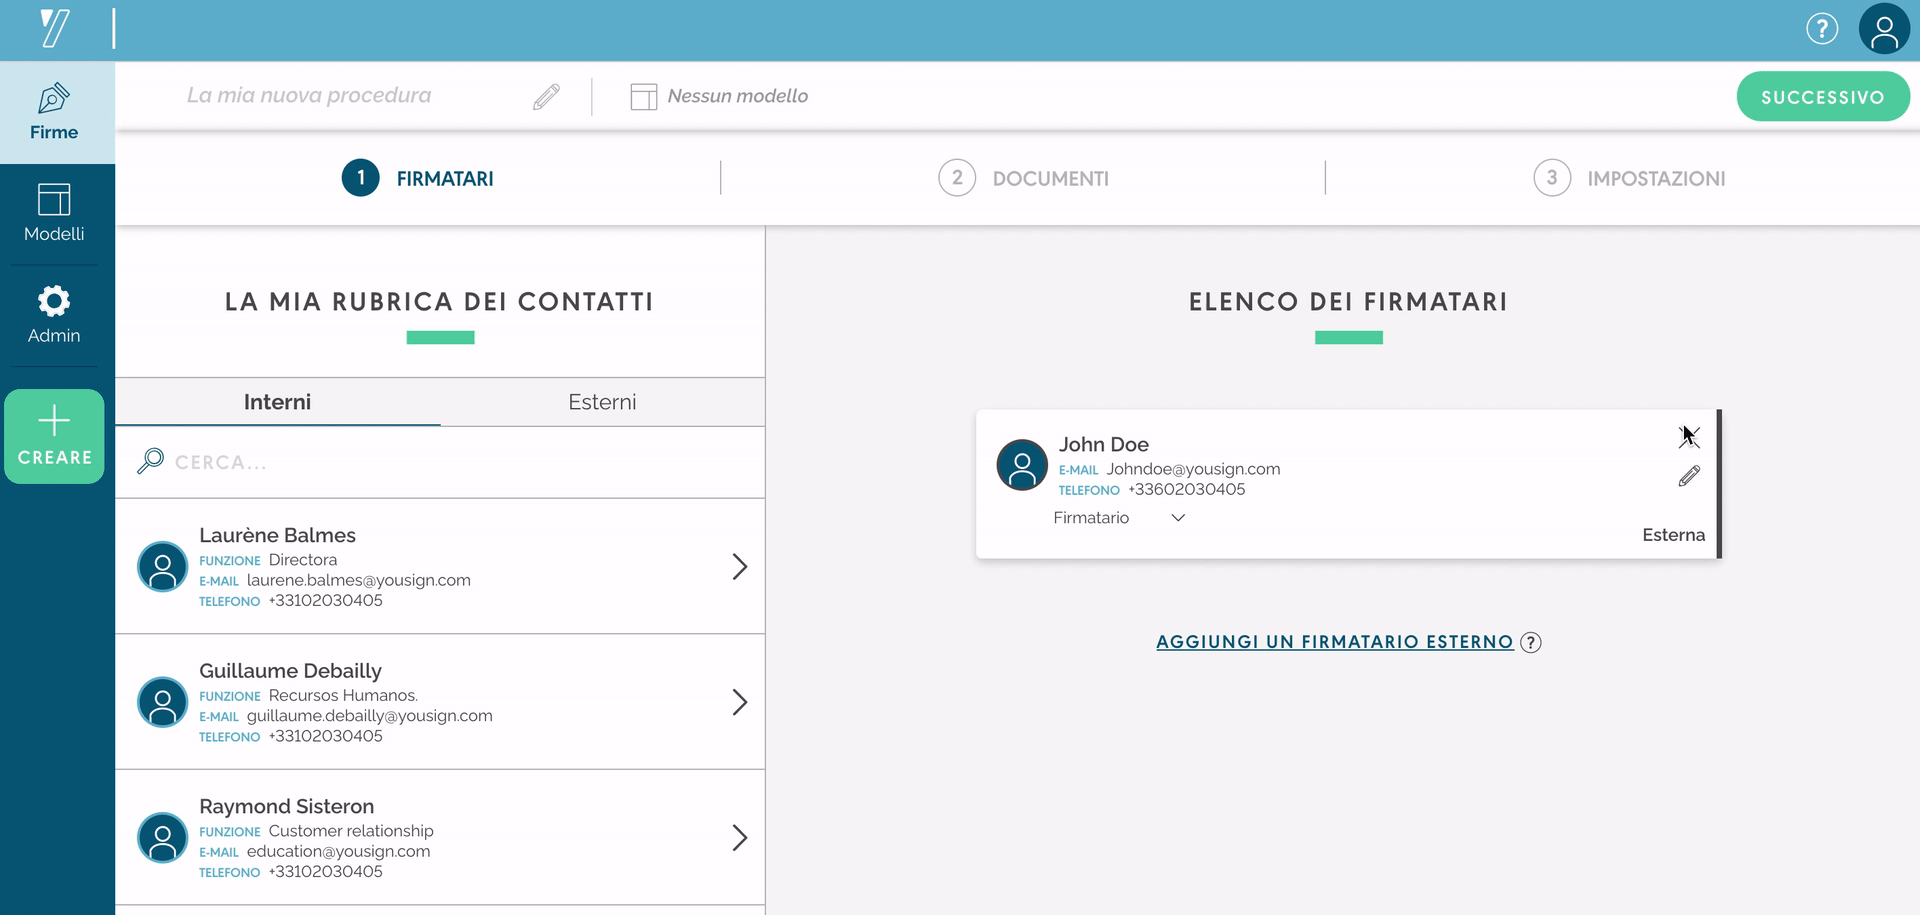The width and height of the screenshot is (1920, 915).
Task: Edit John Doe's signer details
Action: coord(1688,477)
